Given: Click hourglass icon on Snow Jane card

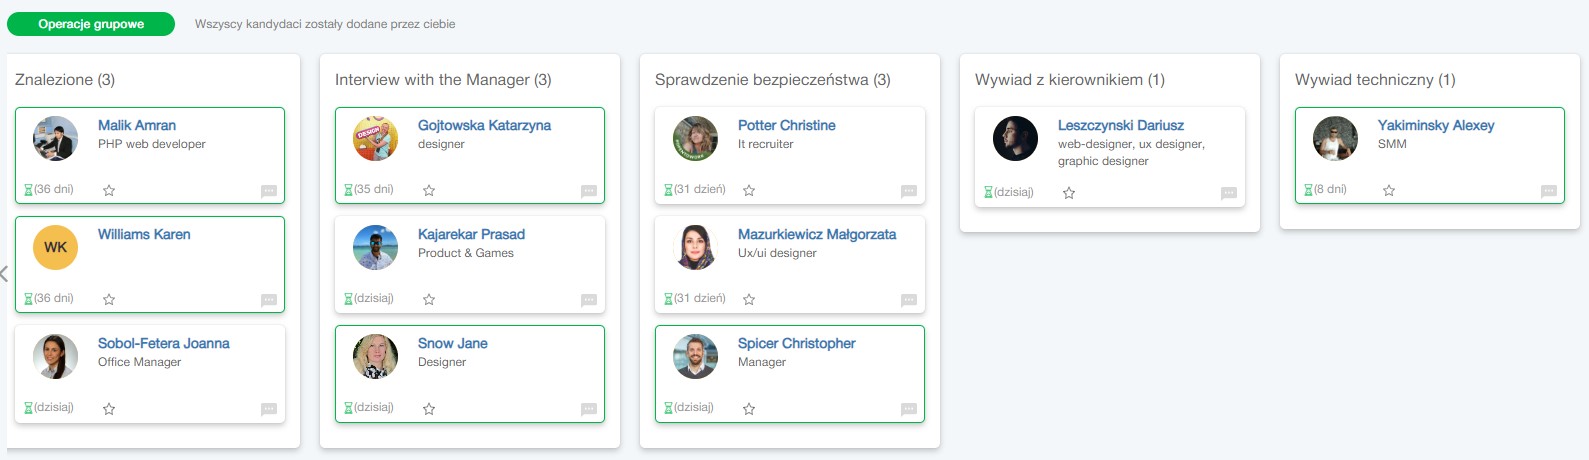Looking at the screenshot, I should 348,408.
